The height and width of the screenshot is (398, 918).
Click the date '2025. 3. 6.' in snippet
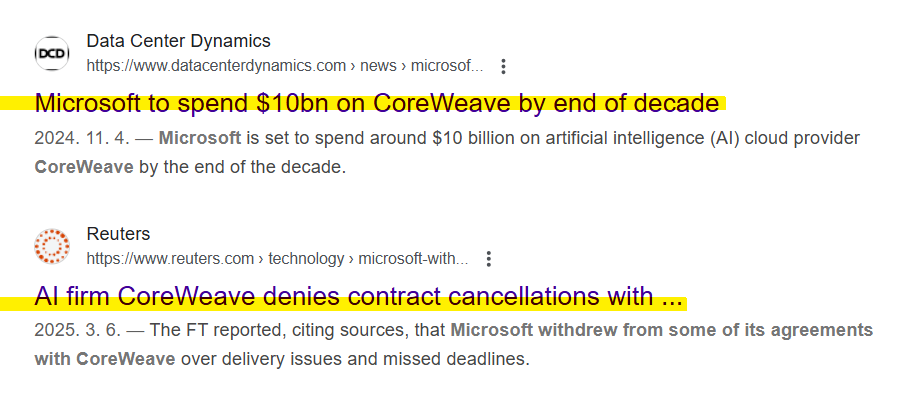[77, 330]
